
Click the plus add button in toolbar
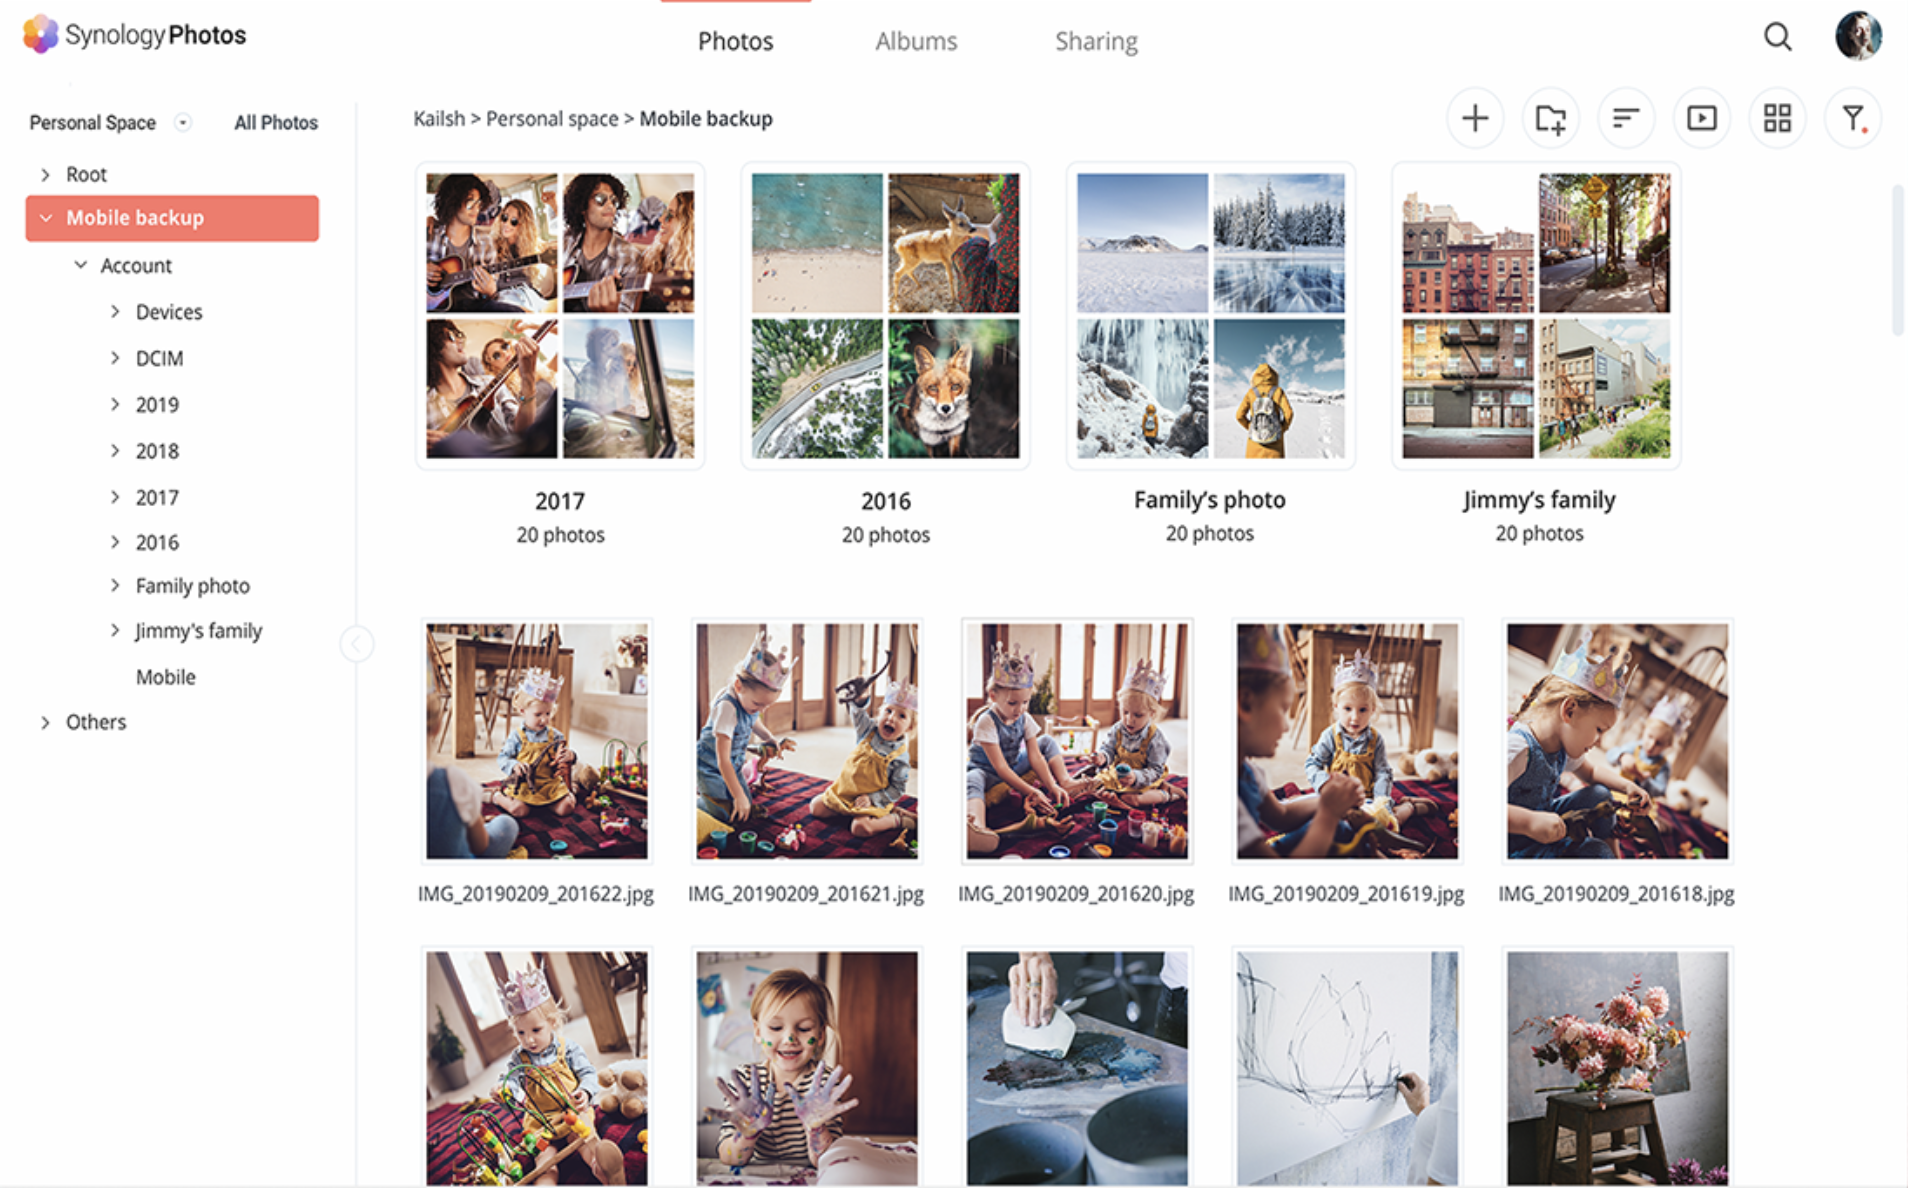coord(1475,118)
